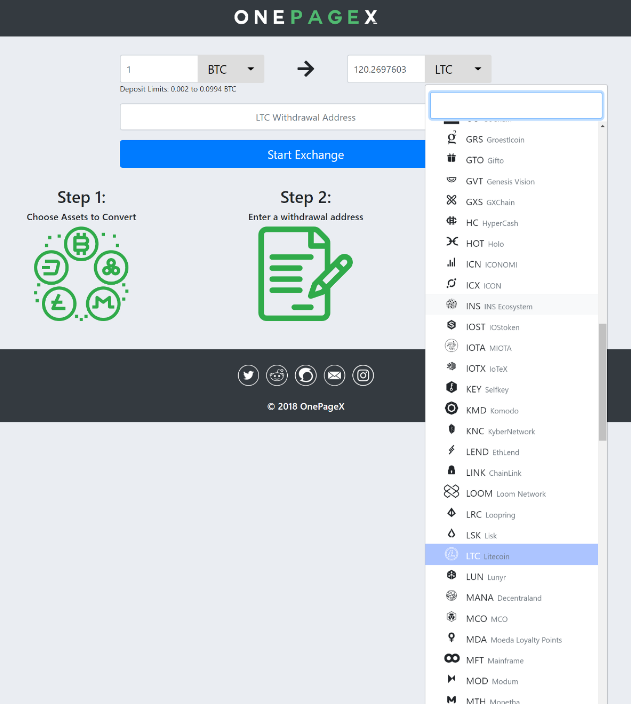Viewport: 631px width, 704px height.
Task: Click the 120.2697603 LTC amount field
Action: tap(386, 69)
